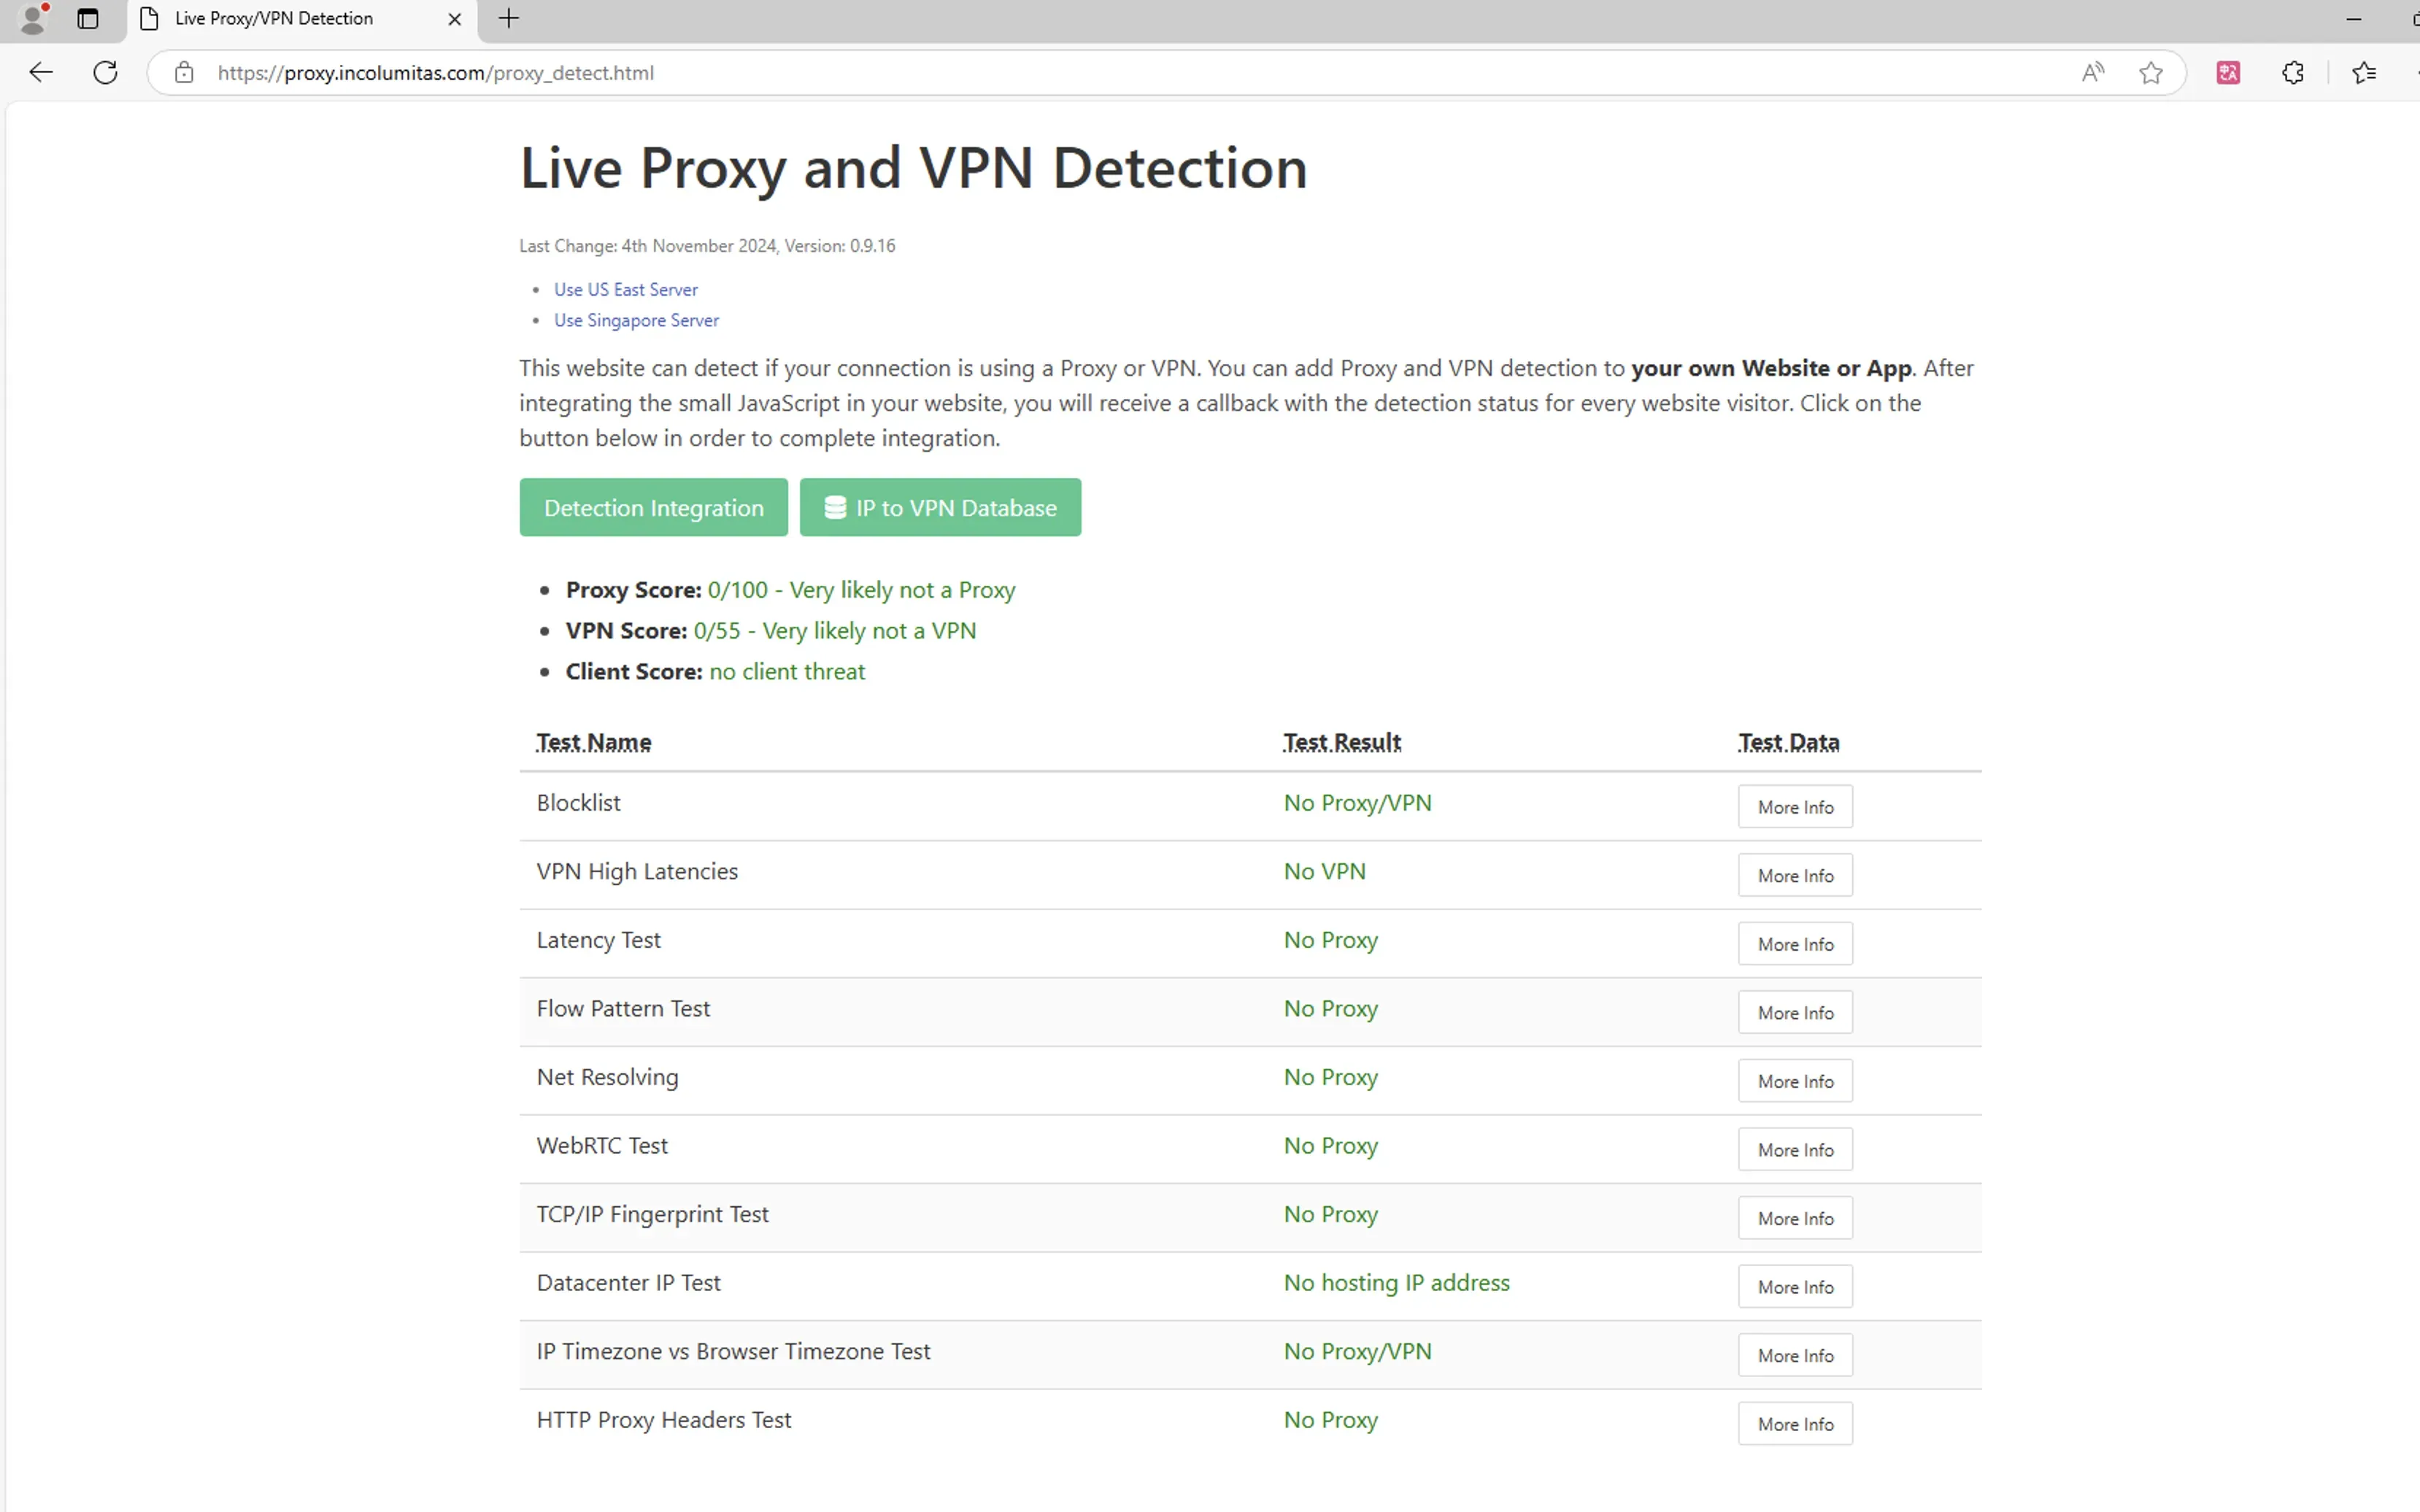
Task: Select Use US East Server link
Action: click(624, 288)
